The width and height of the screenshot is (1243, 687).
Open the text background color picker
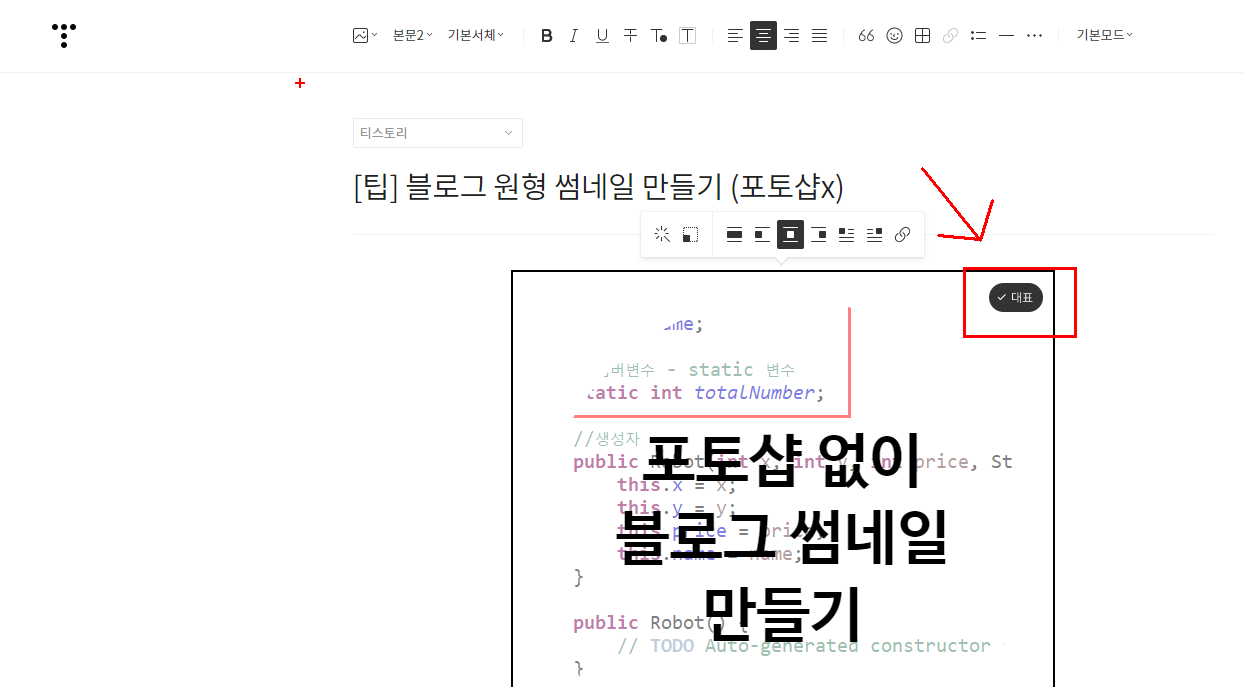click(x=688, y=36)
